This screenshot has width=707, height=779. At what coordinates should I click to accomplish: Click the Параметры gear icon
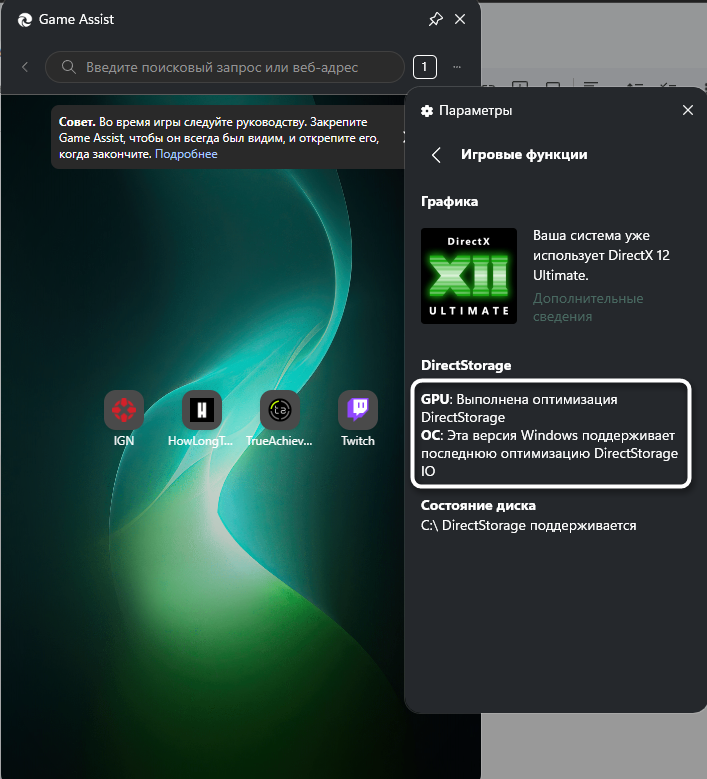[427, 111]
